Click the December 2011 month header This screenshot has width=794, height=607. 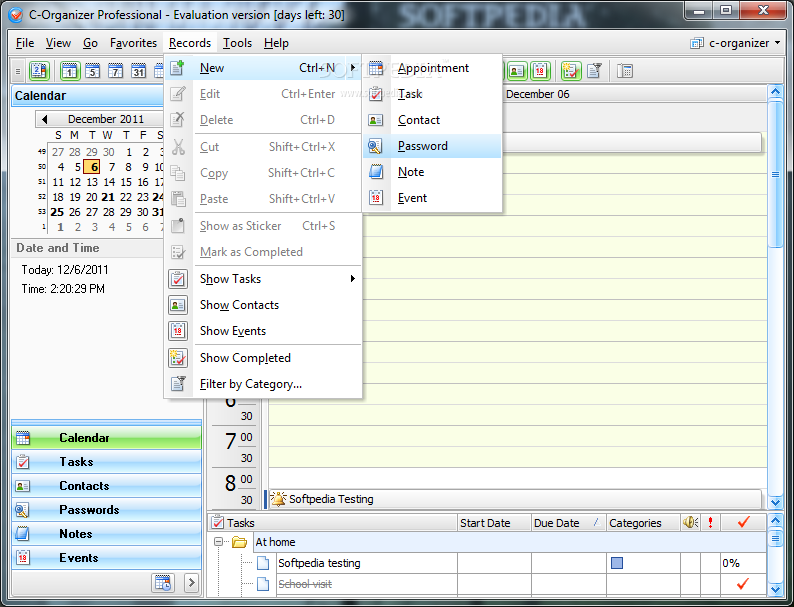click(x=106, y=119)
